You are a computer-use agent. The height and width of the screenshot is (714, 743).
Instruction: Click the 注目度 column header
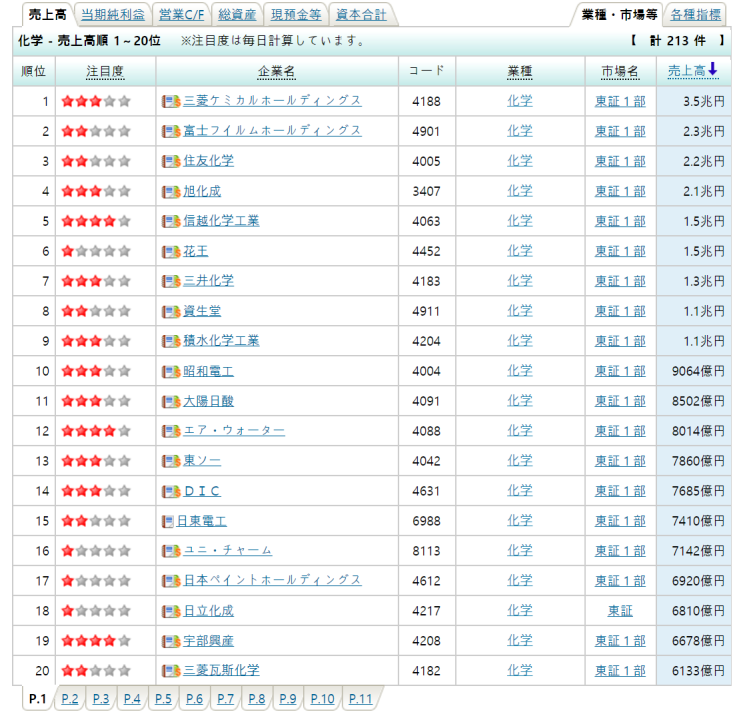(105, 72)
